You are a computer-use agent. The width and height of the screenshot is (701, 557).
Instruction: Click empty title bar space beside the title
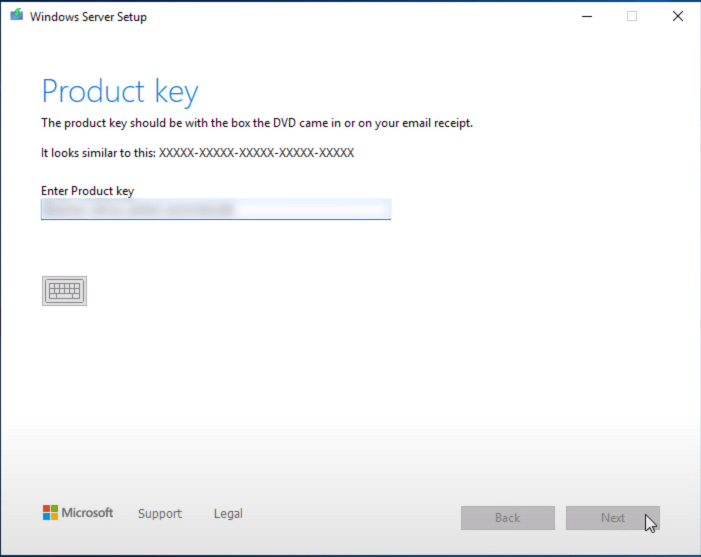click(x=350, y=16)
